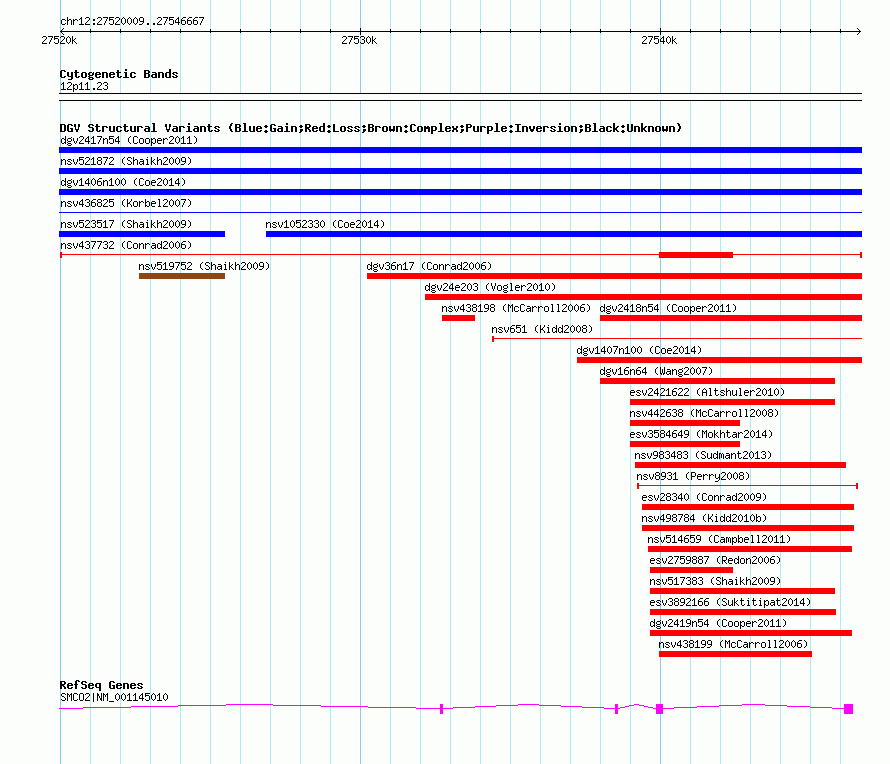Click the nsv519752 (Shaikh2009) label
Viewport: 890px width, 764px height.
204,266
